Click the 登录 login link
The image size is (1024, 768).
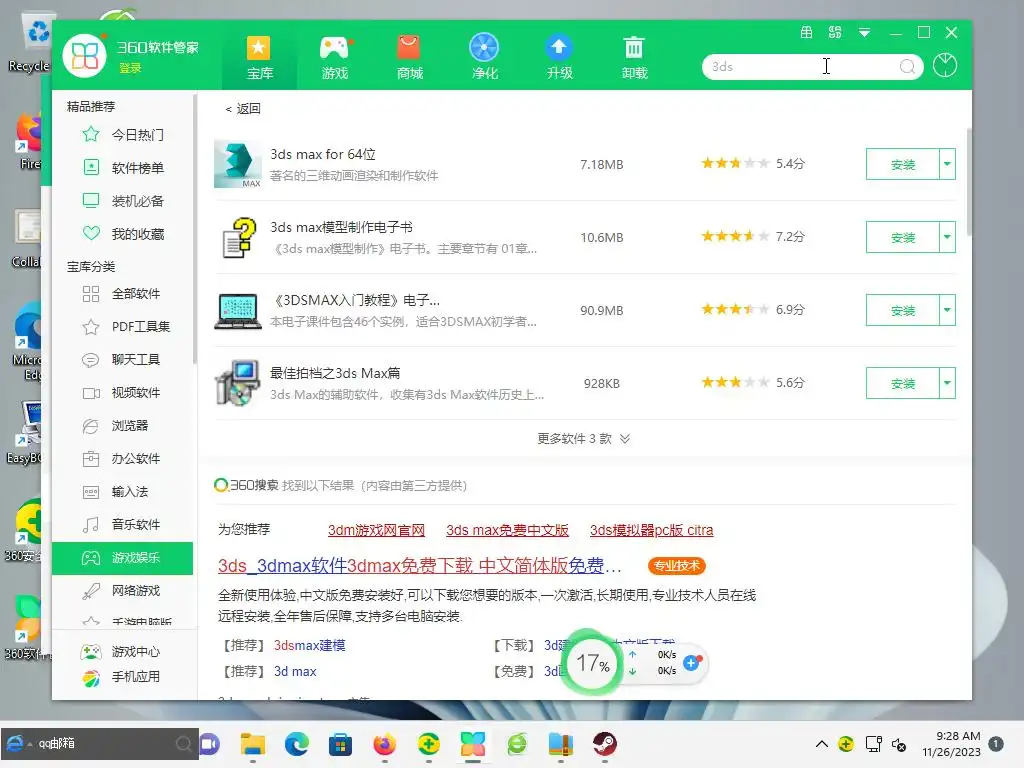[x=130, y=68]
